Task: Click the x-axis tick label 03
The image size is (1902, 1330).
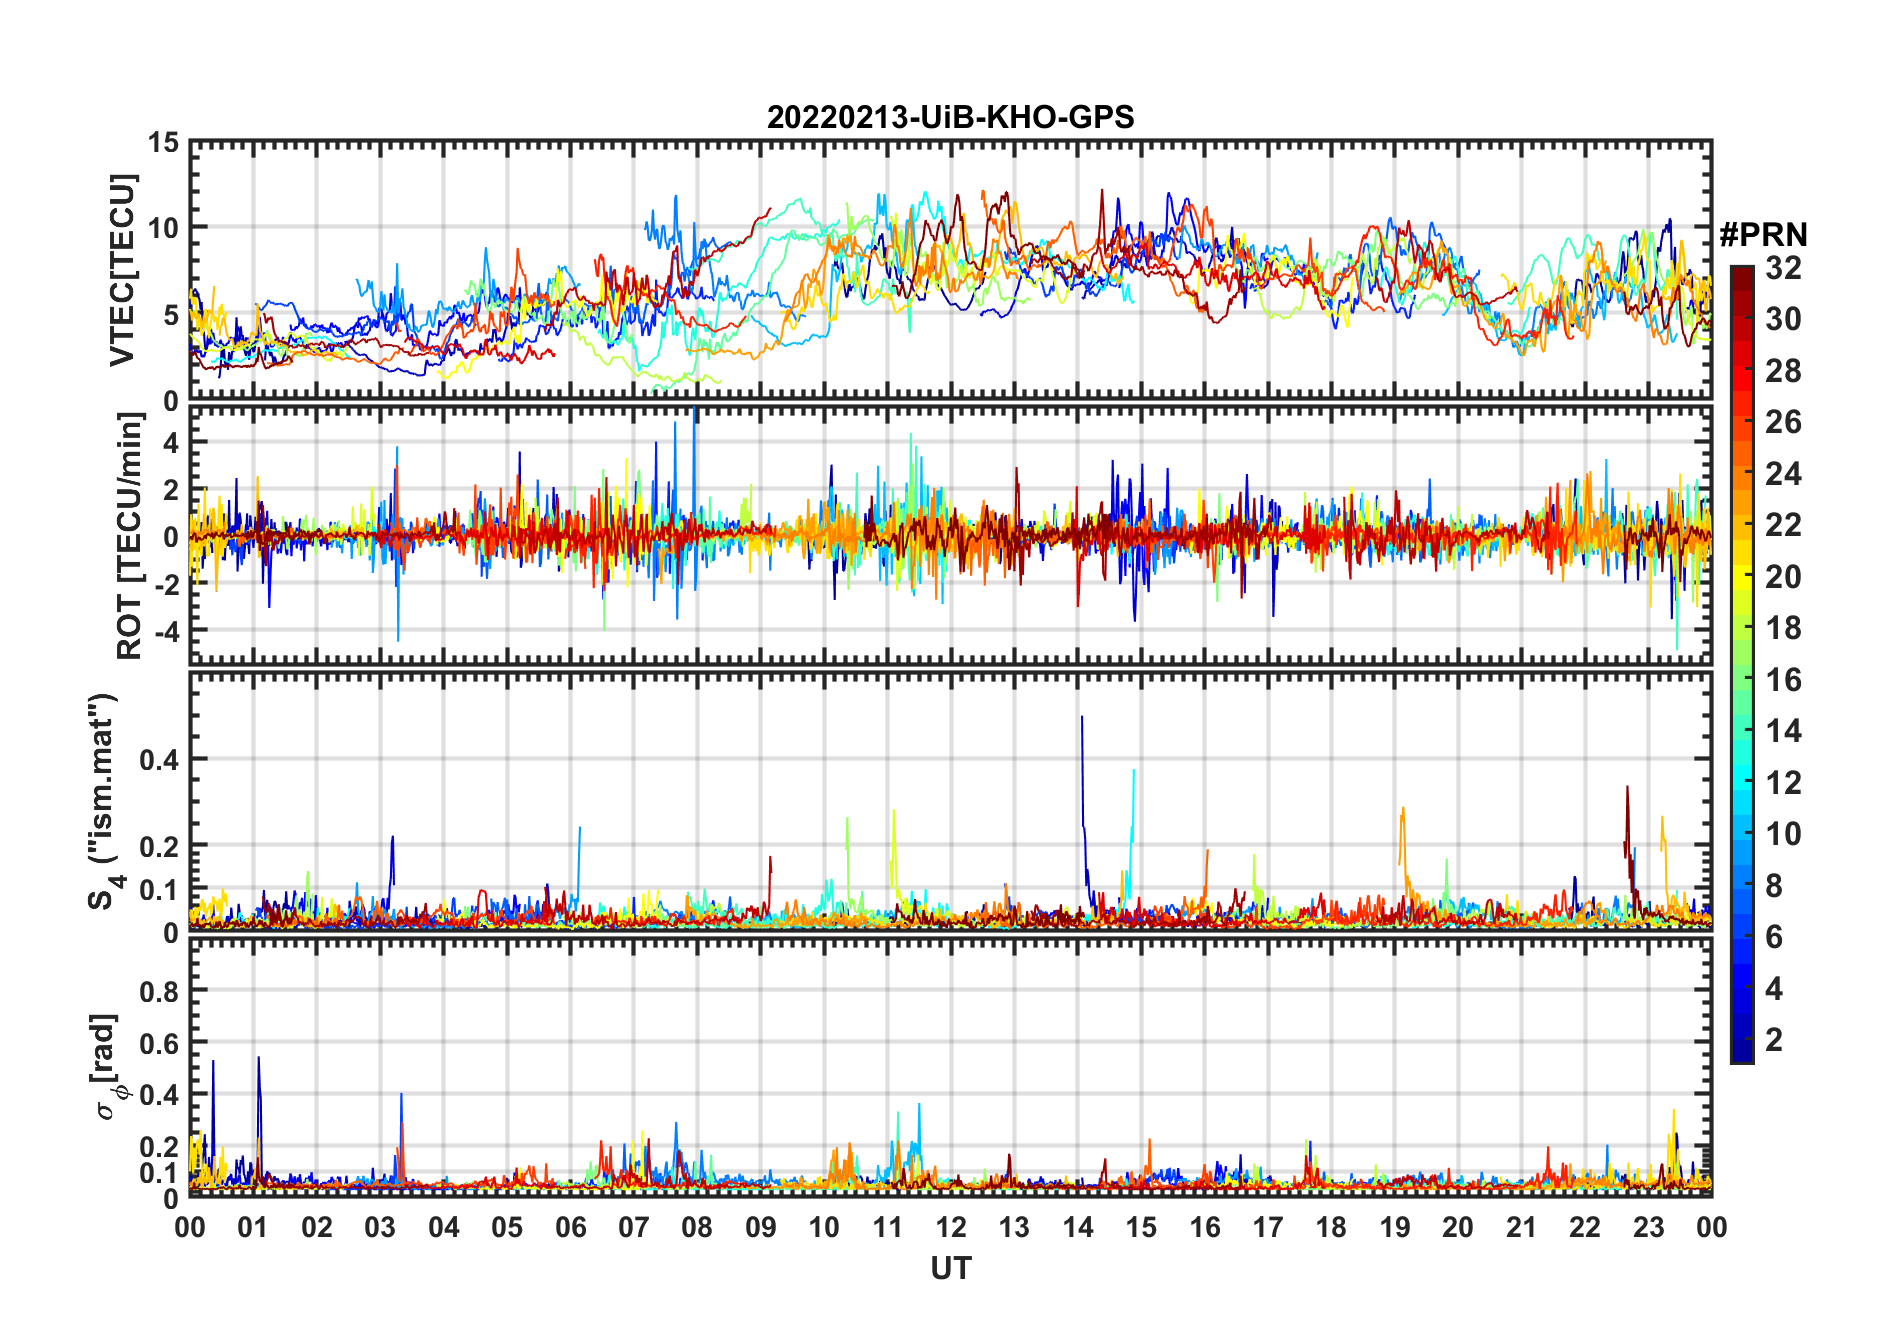Action: [381, 1227]
